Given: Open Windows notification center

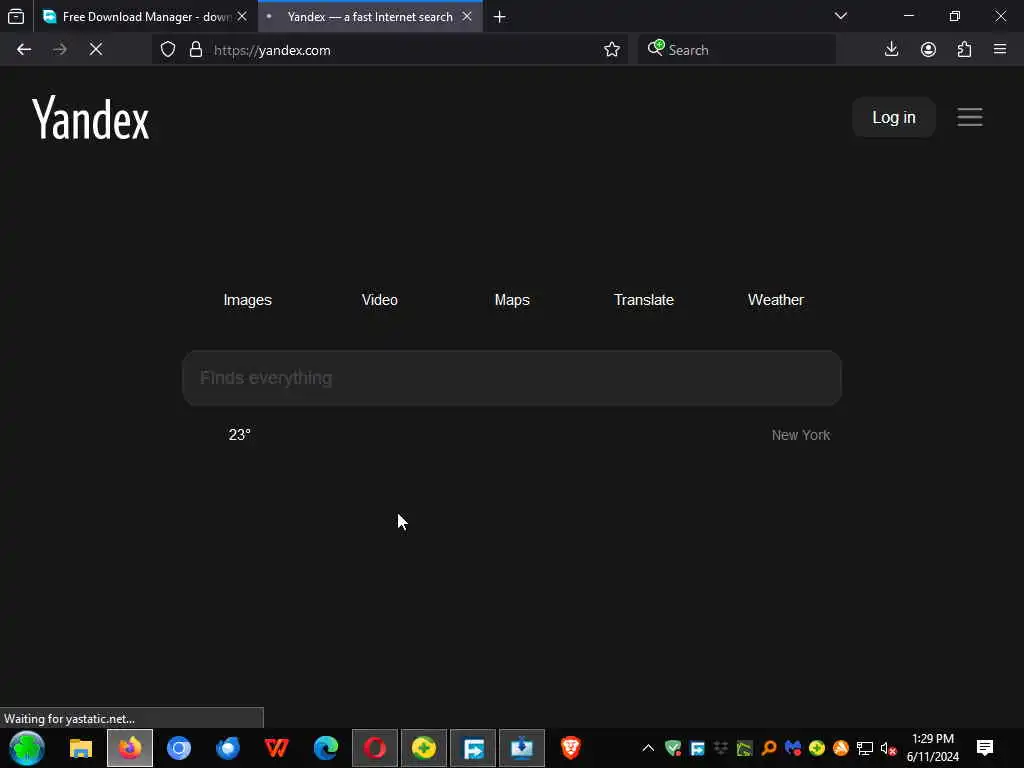Looking at the screenshot, I should (x=985, y=748).
